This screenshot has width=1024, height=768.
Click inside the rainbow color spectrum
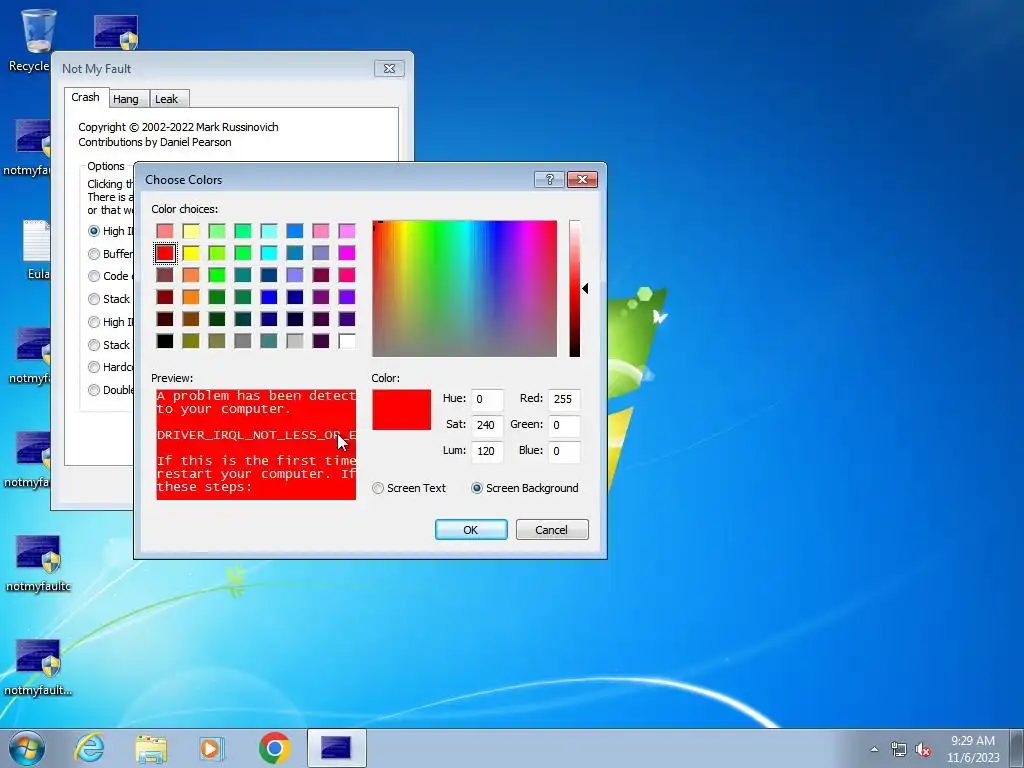pyautogui.click(x=464, y=289)
